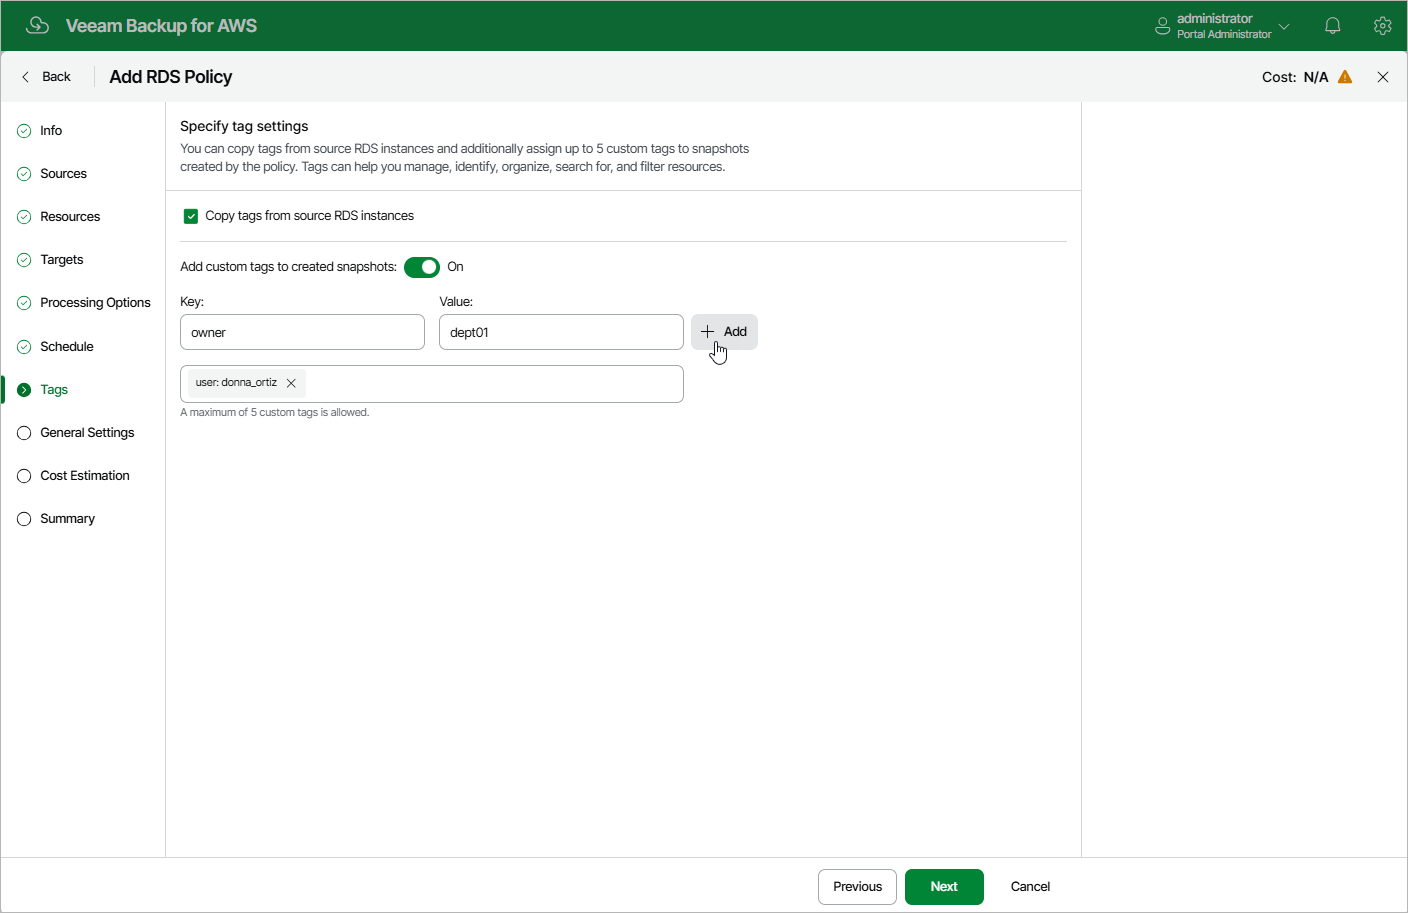Cancel the policy wizard
The image size is (1408, 913).
pyautogui.click(x=1030, y=887)
